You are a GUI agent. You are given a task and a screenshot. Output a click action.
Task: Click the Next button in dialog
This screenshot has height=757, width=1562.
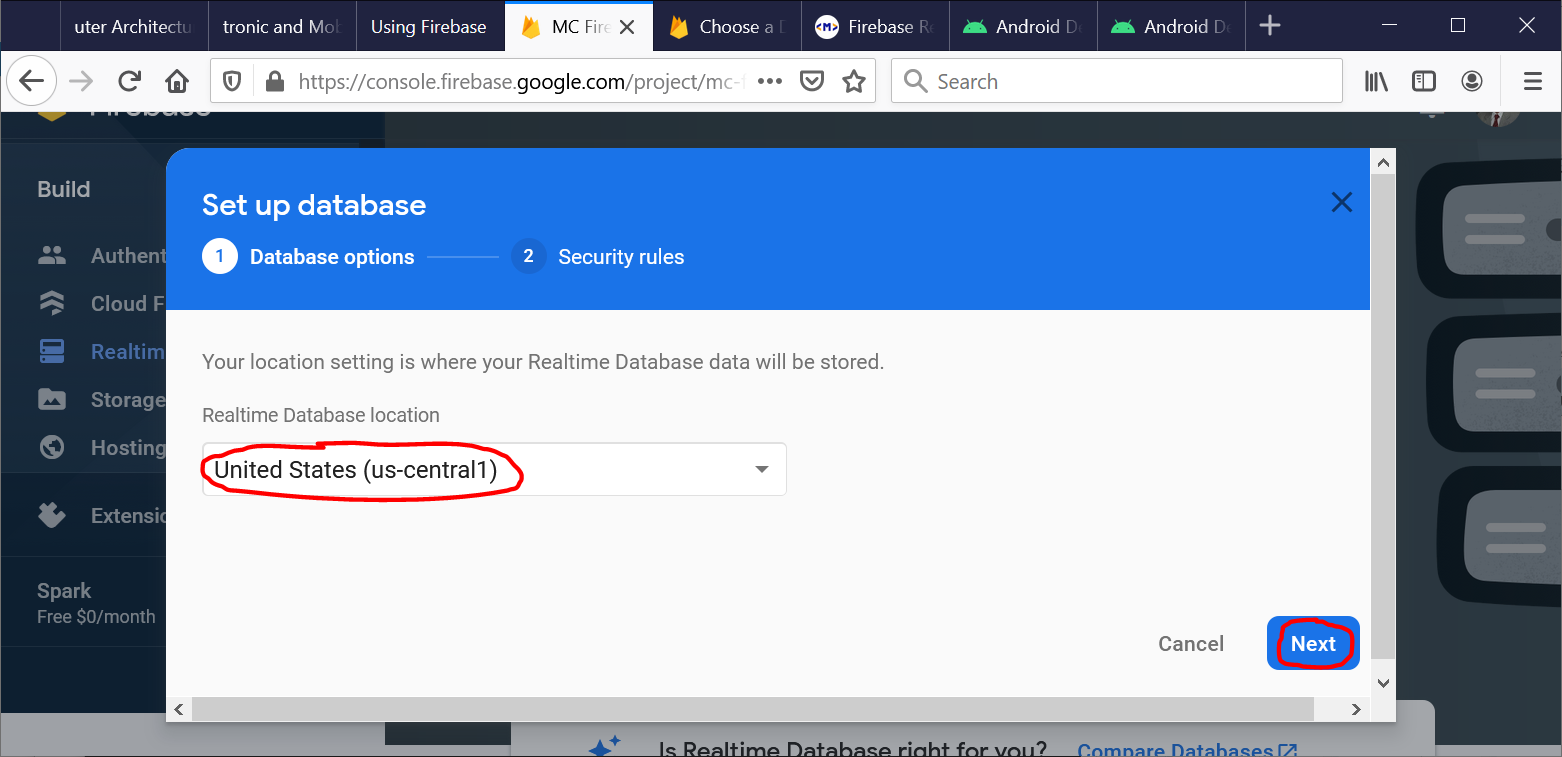click(x=1312, y=644)
